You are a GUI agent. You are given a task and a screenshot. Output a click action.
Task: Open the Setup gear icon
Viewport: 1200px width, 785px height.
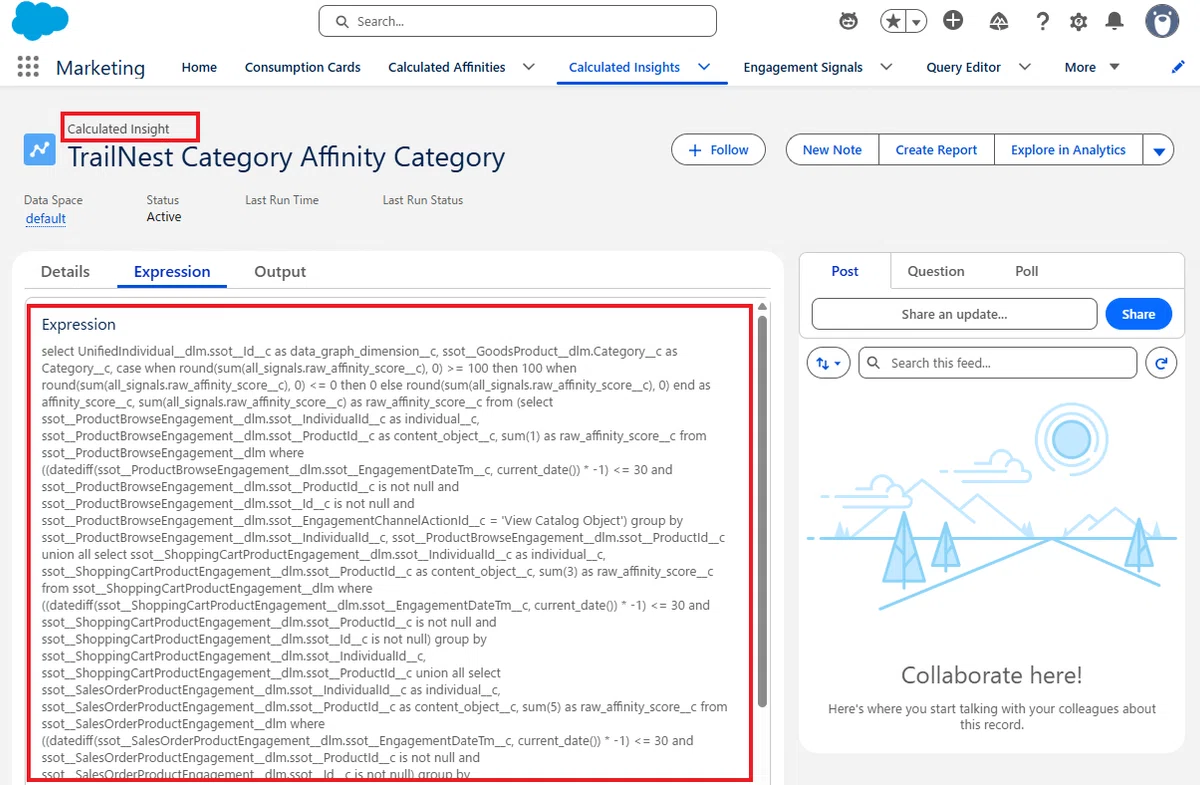click(1078, 21)
